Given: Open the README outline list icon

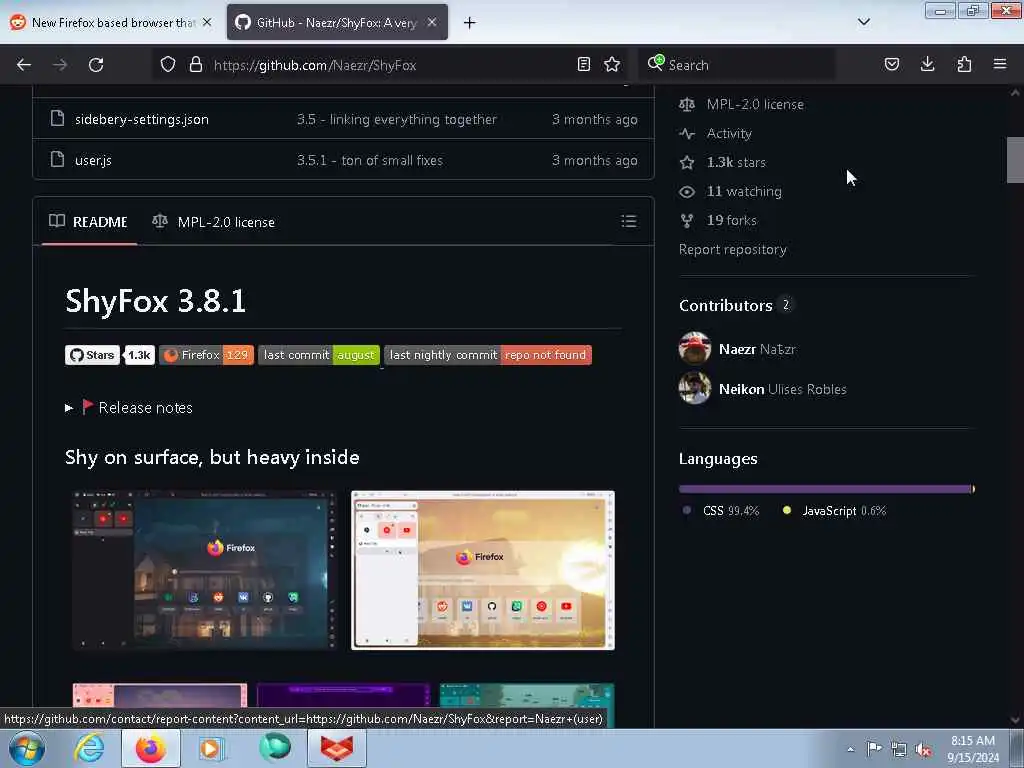Looking at the screenshot, I should pos(628,221).
